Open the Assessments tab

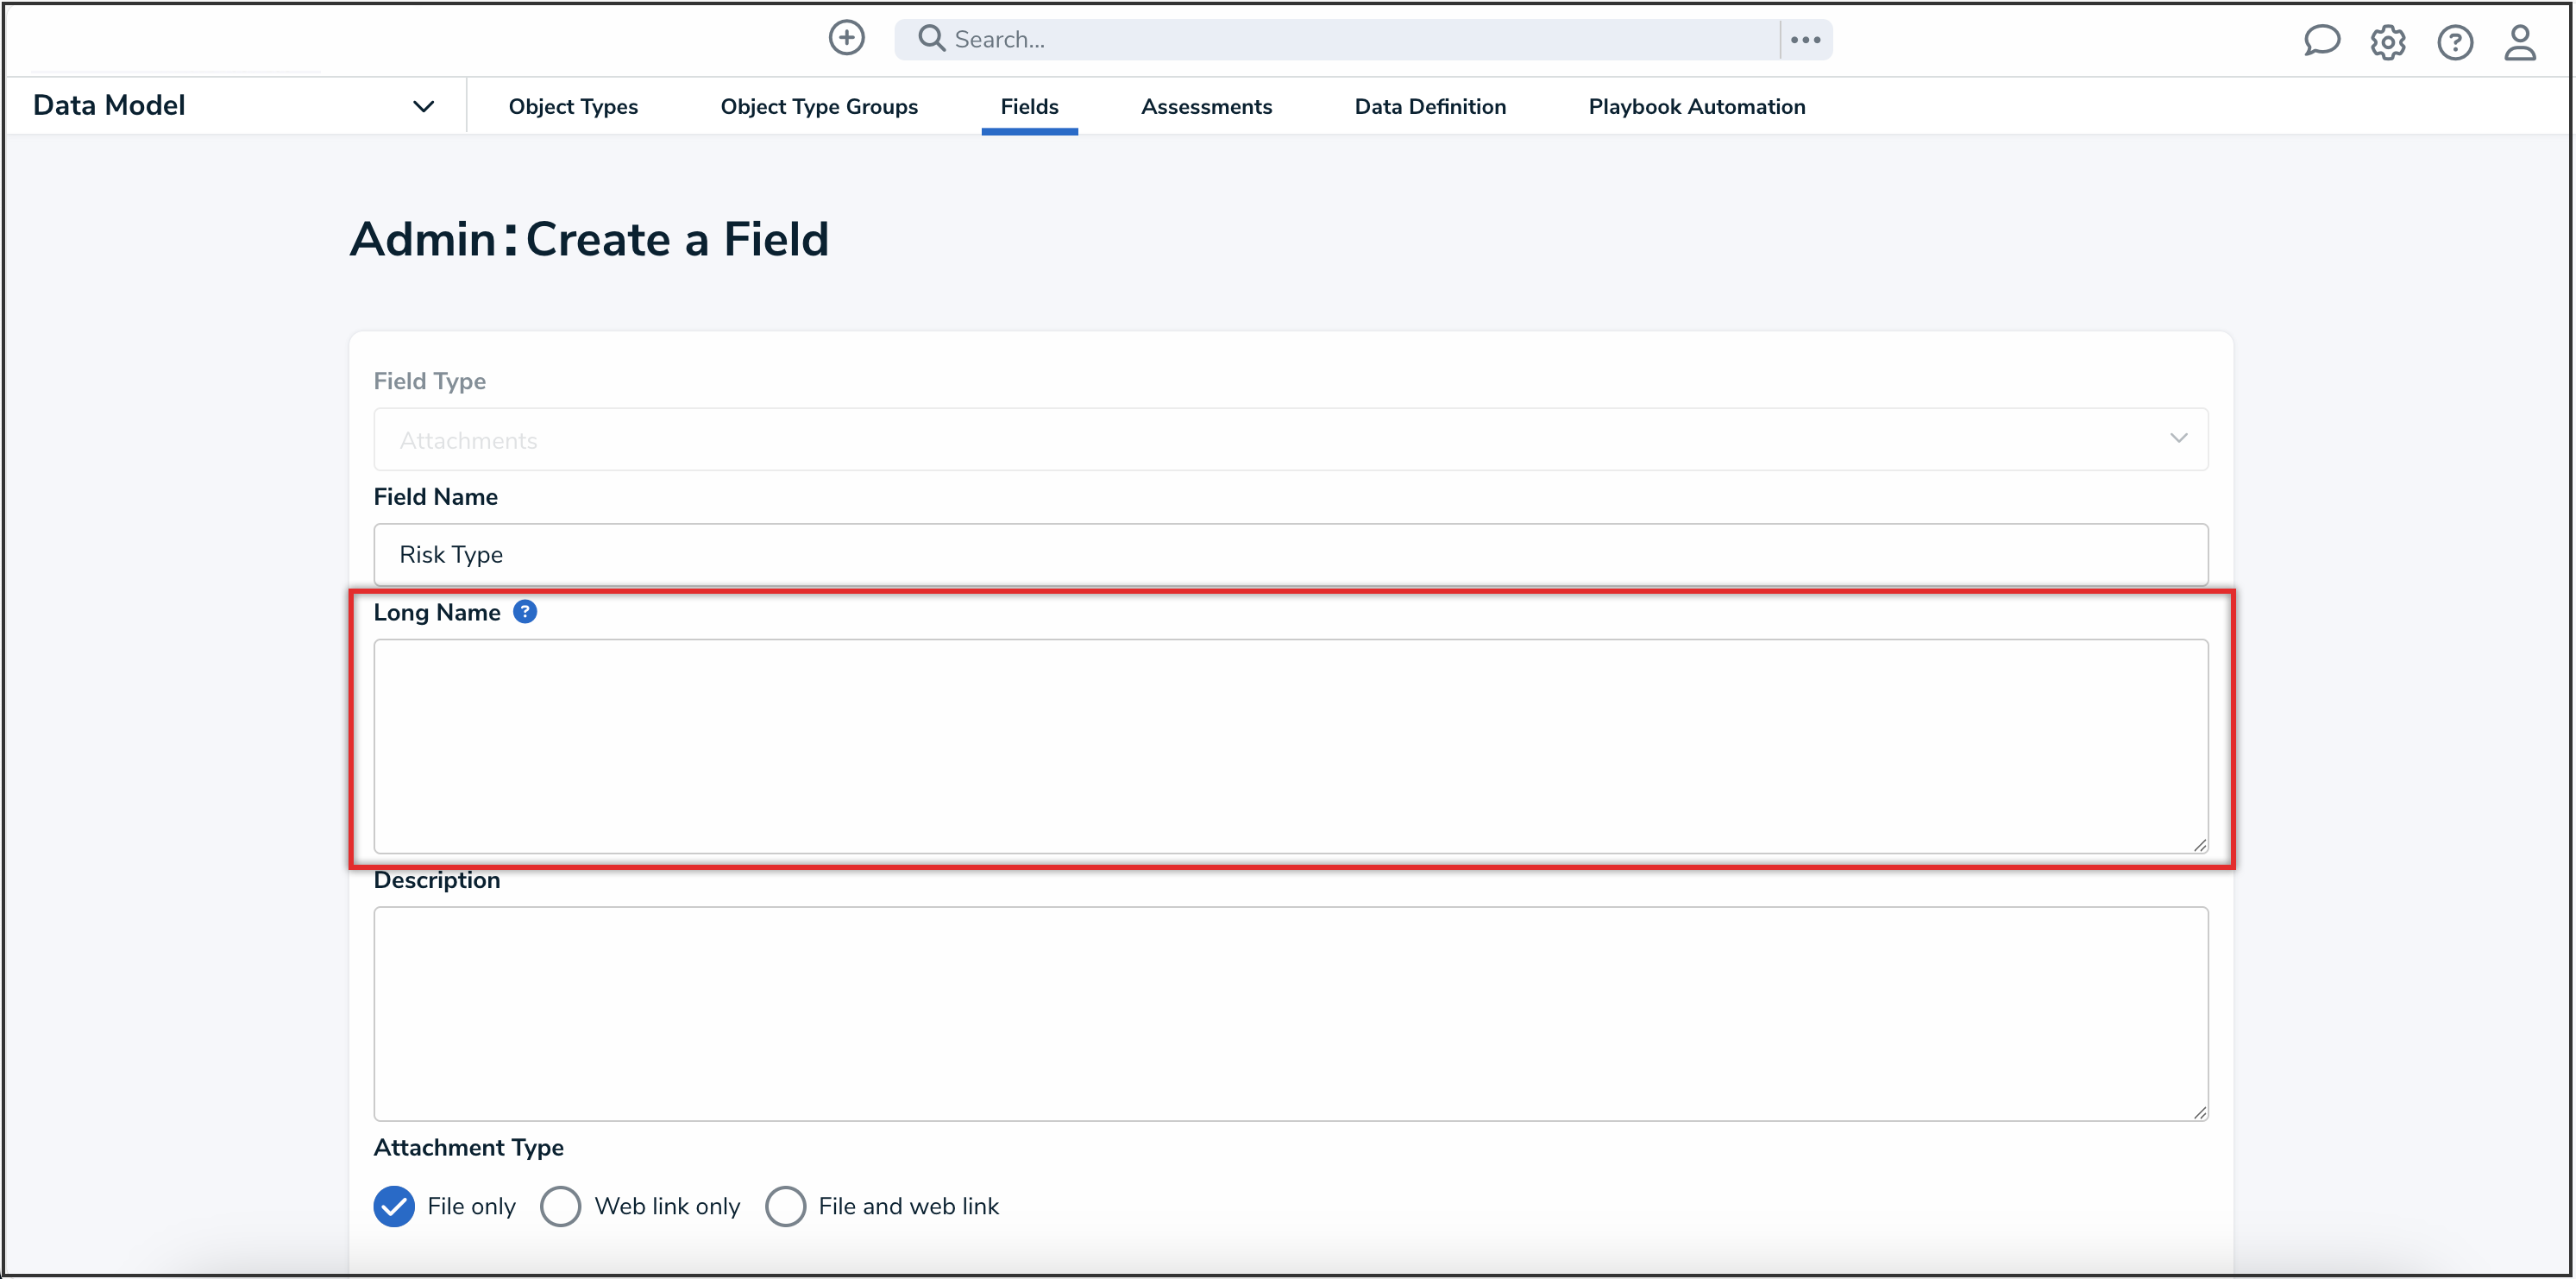point(1206,106)
